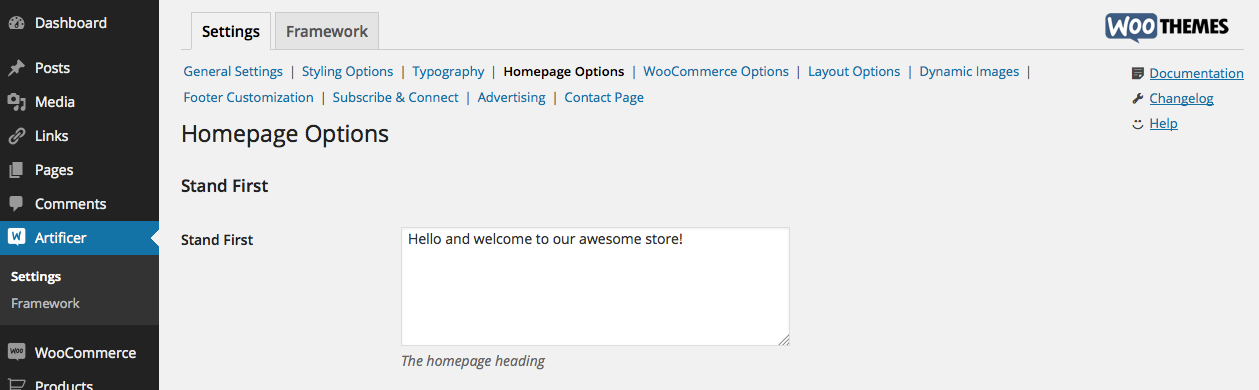Viewport: 1259px width, 390px height.
Task: Click the Artificer theme icon
Action: pos(17,238)
